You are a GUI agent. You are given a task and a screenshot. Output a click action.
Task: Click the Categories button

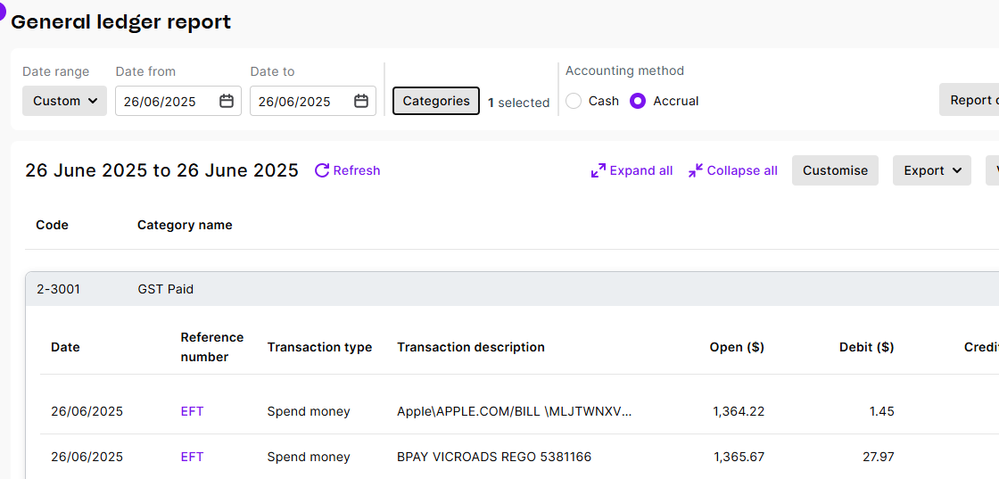[x=436, y=101]
